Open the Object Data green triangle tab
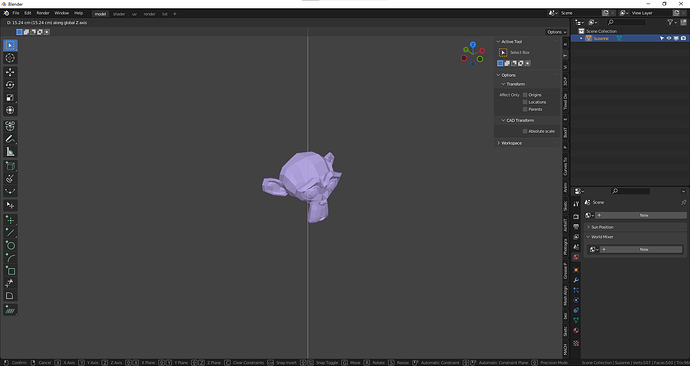Viewport: 690px width, 366px height. [576, 320]
